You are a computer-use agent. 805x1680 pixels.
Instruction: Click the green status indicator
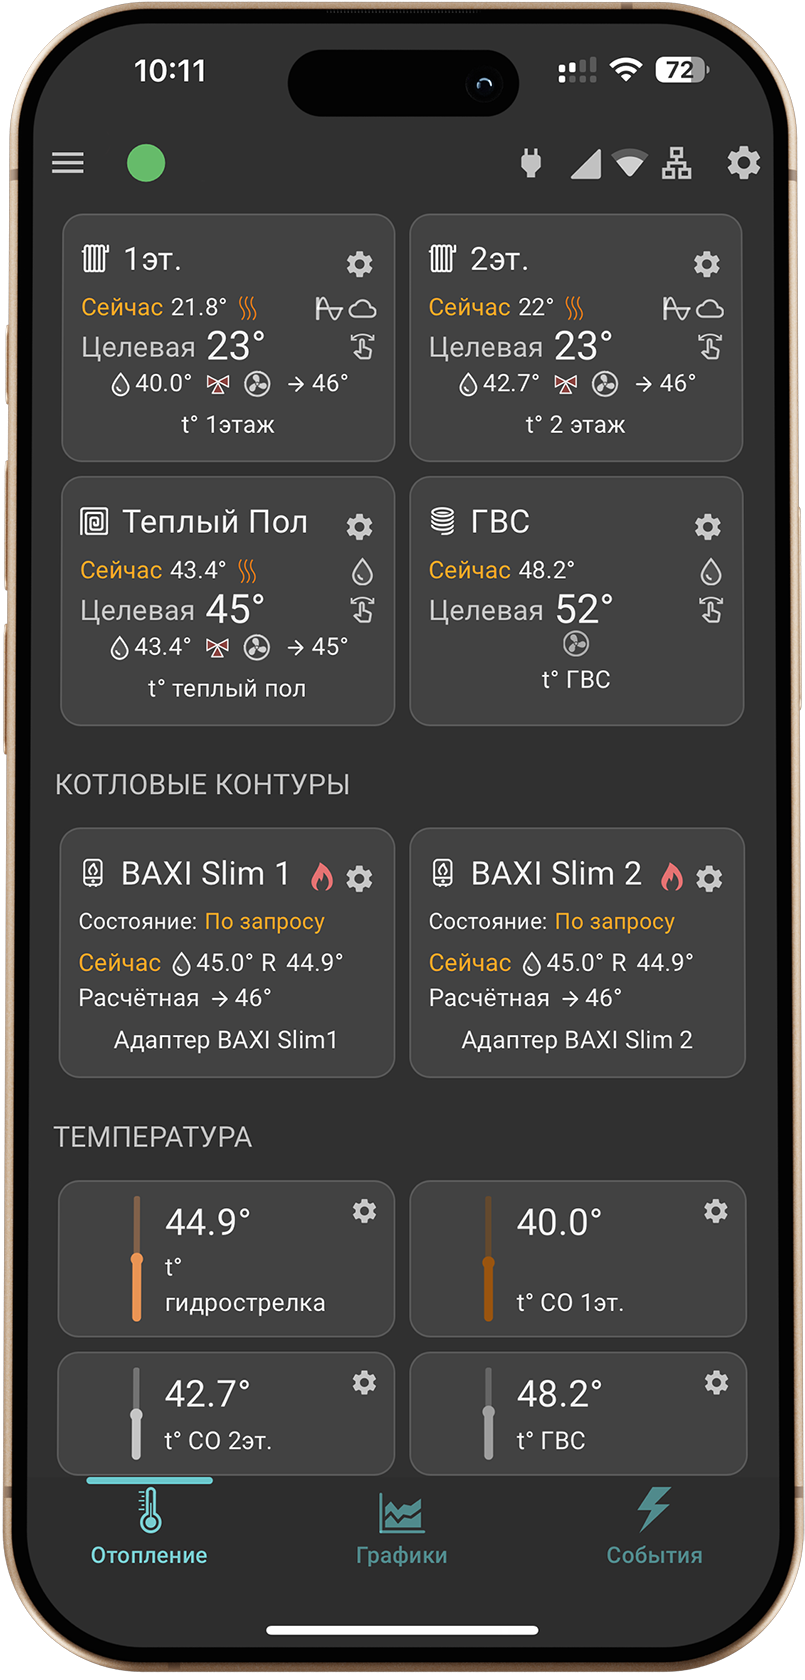[146, 163]
